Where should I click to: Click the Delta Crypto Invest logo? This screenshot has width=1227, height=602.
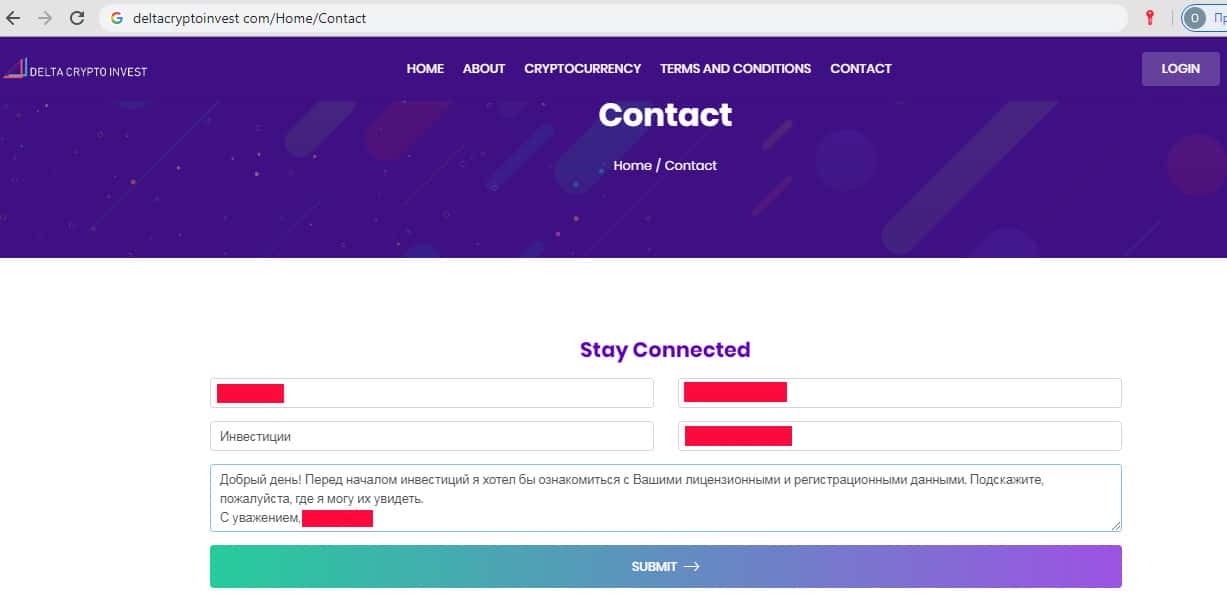pos(75,70)
